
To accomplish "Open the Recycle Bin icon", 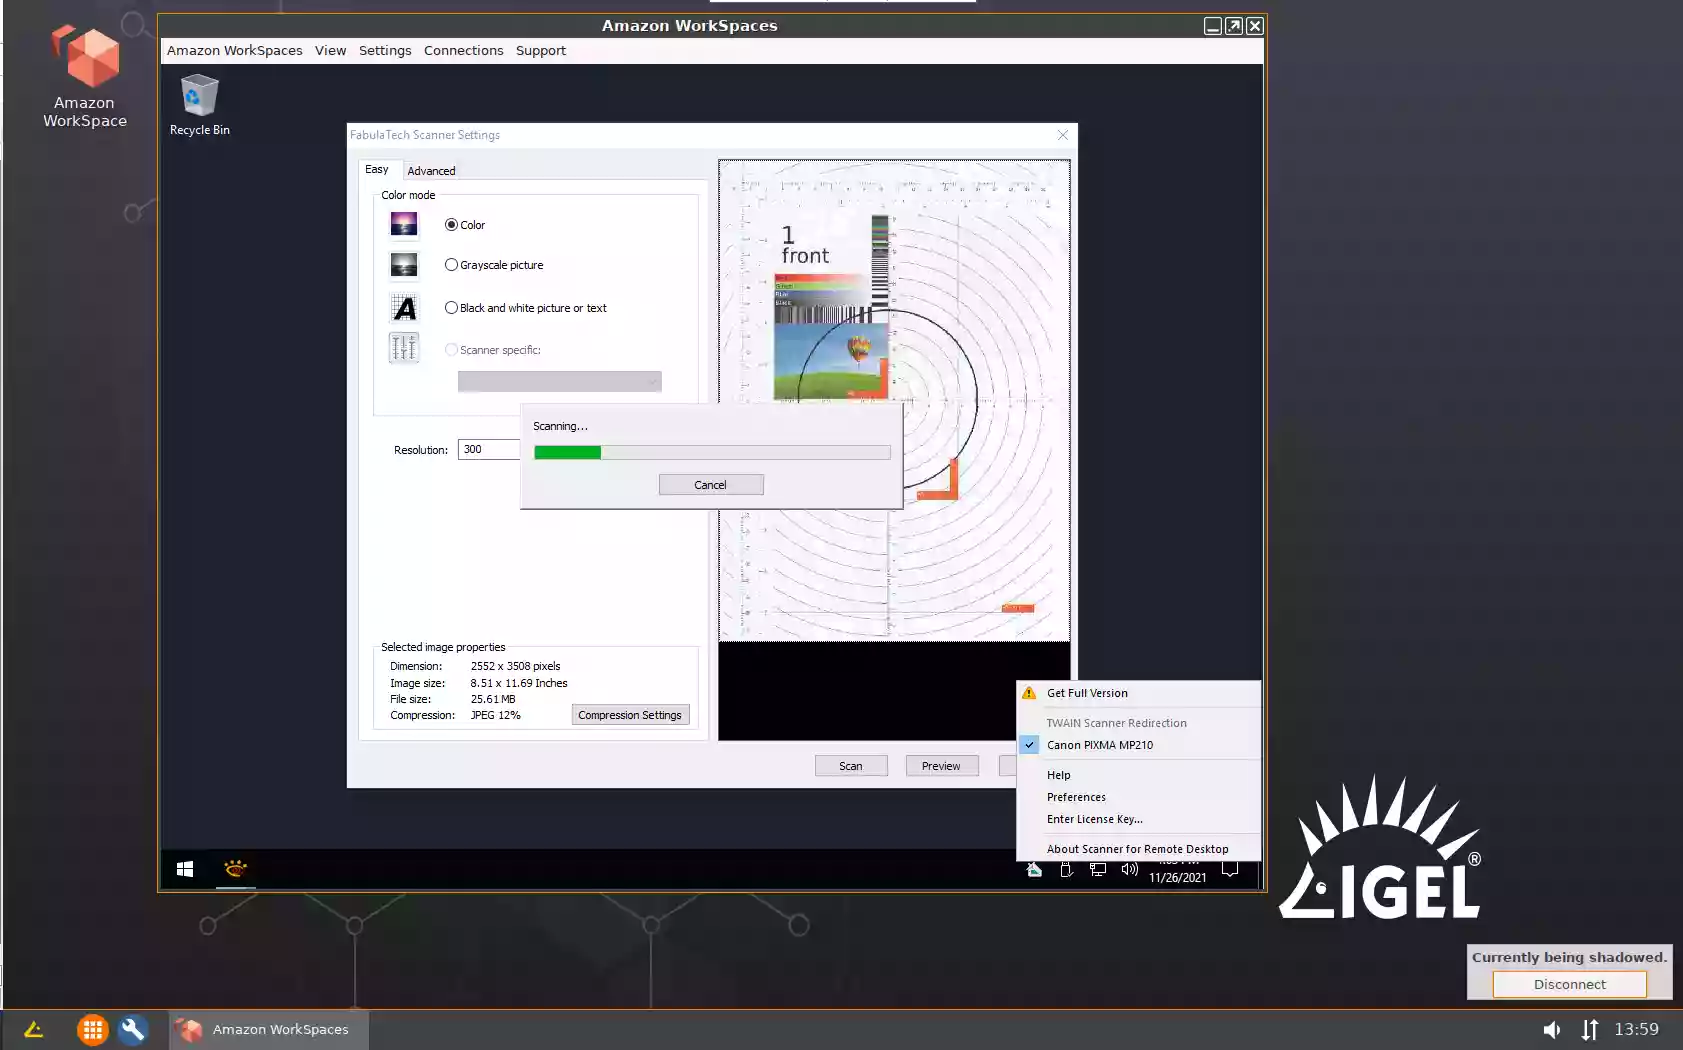I will [x=199, y=105].
